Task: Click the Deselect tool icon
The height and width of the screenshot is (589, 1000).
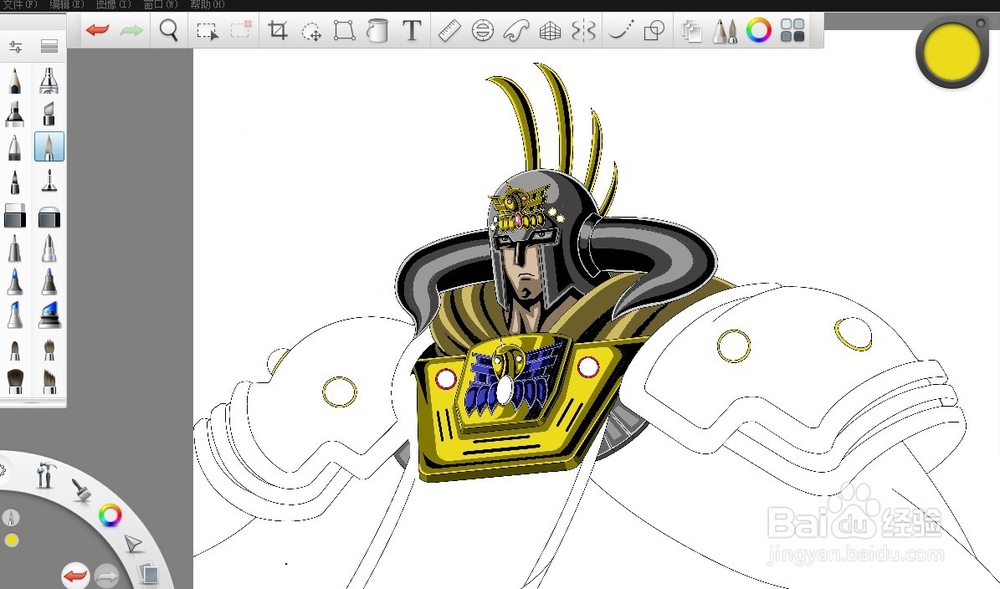Action: pos(241,29)
